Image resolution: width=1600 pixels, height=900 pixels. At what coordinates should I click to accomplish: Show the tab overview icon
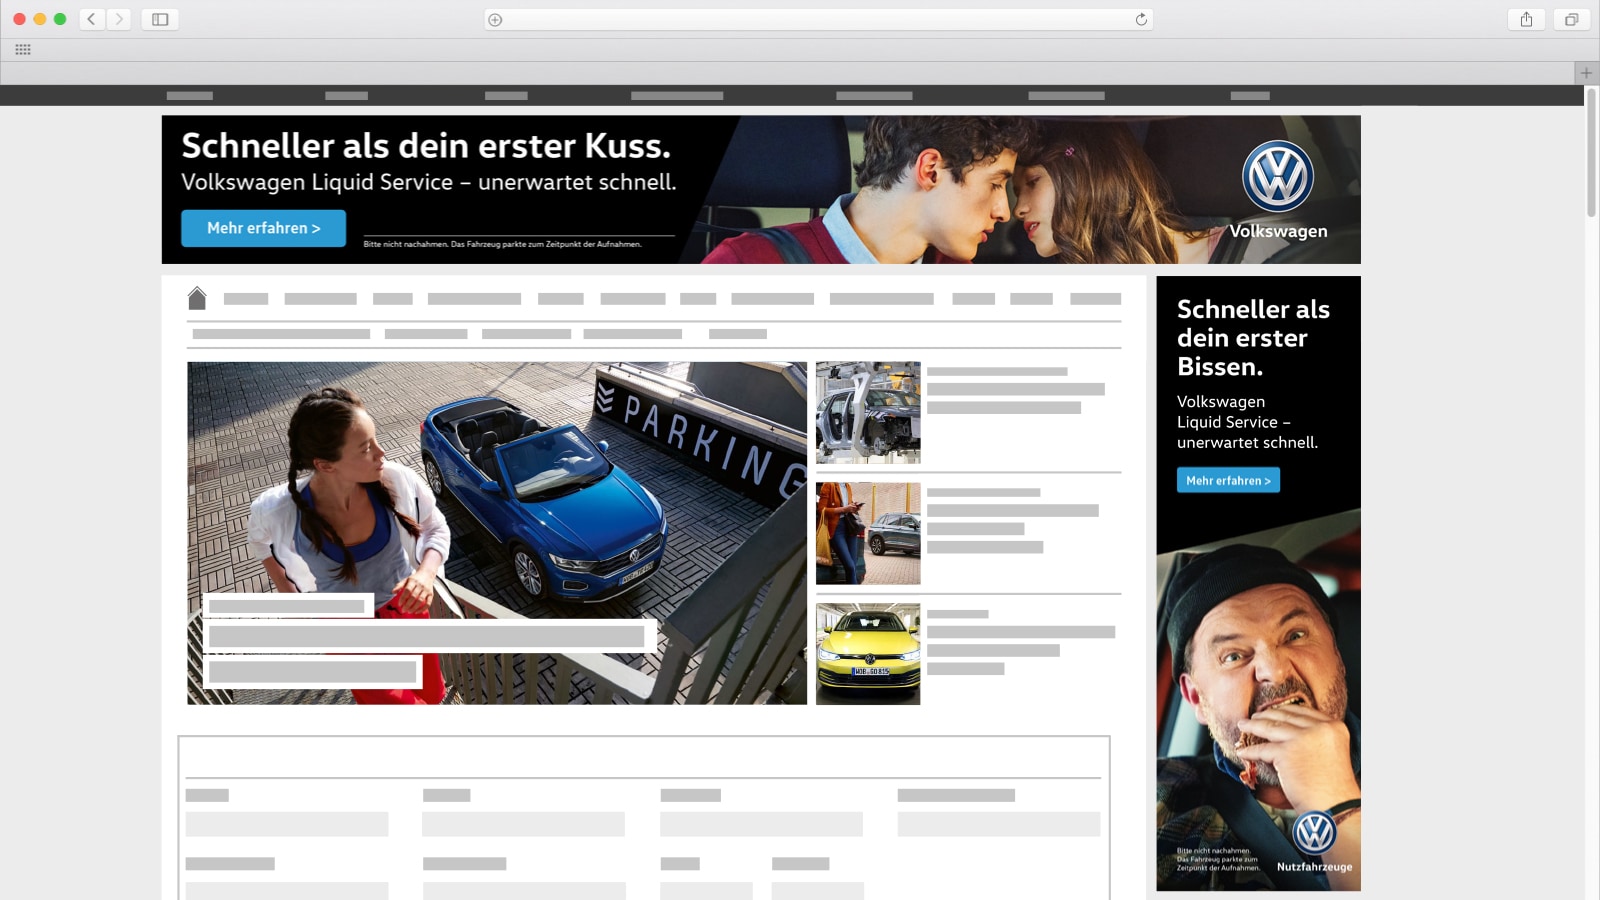[x=1571, y=19]
